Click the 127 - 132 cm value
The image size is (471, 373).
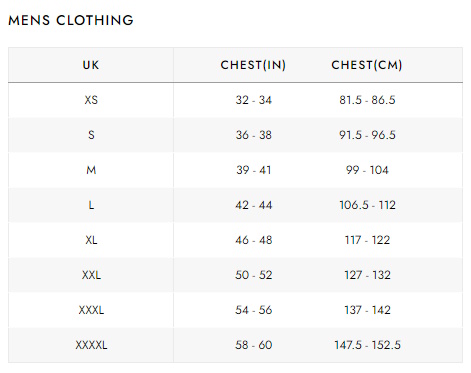point(367,275)
